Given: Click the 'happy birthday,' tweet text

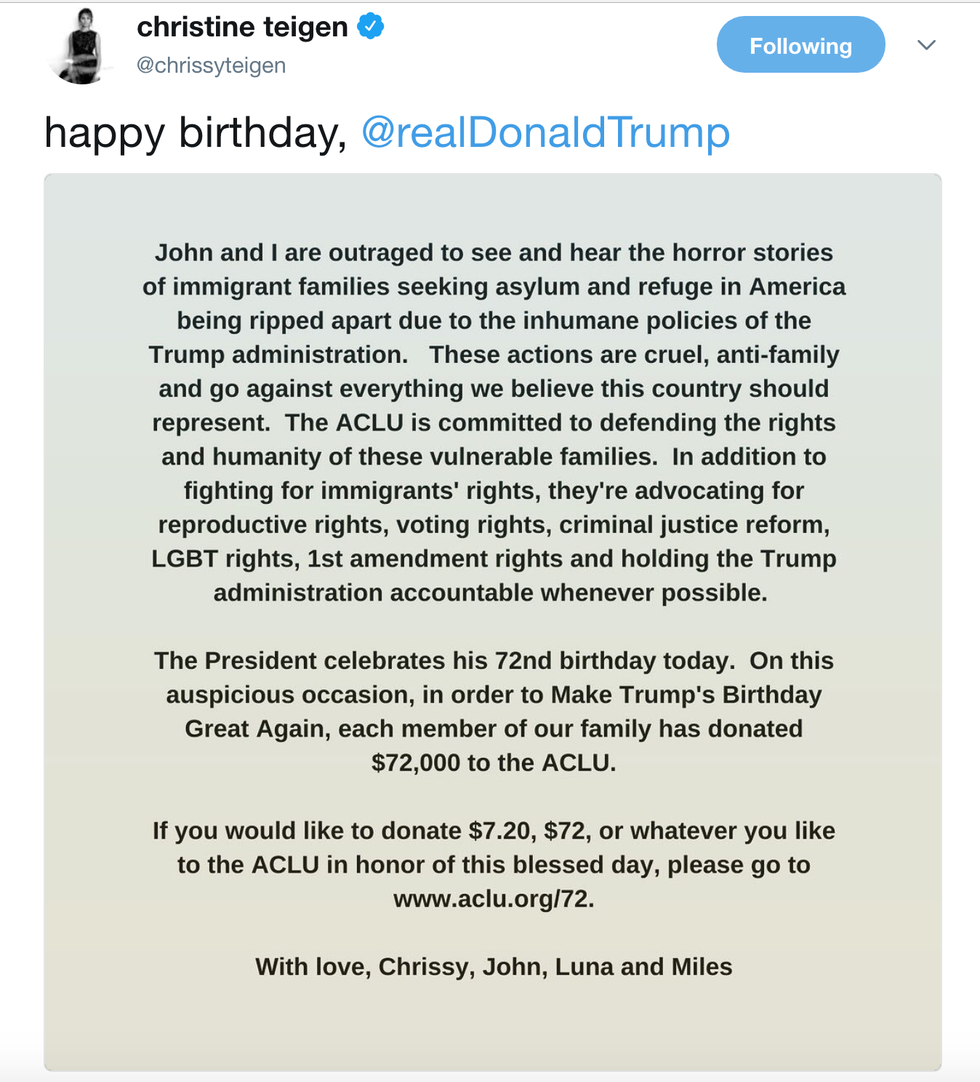Looking at the screenshot, I should (x=195, y=132).
